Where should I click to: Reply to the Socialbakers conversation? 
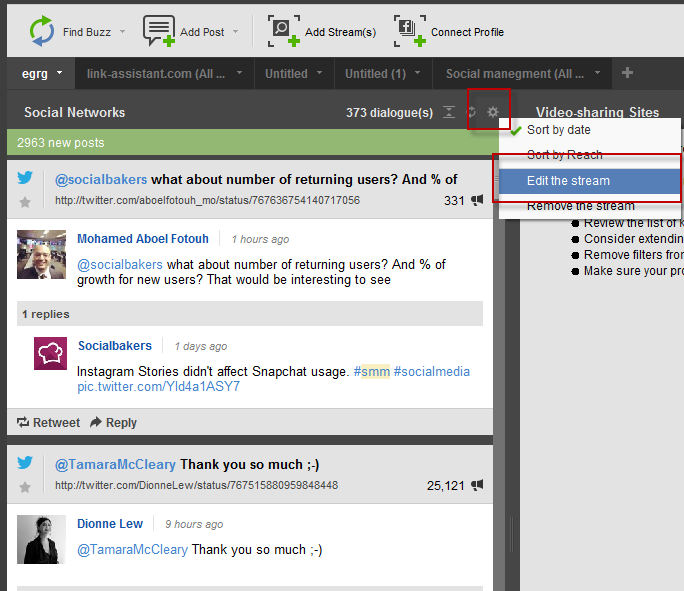113,422
